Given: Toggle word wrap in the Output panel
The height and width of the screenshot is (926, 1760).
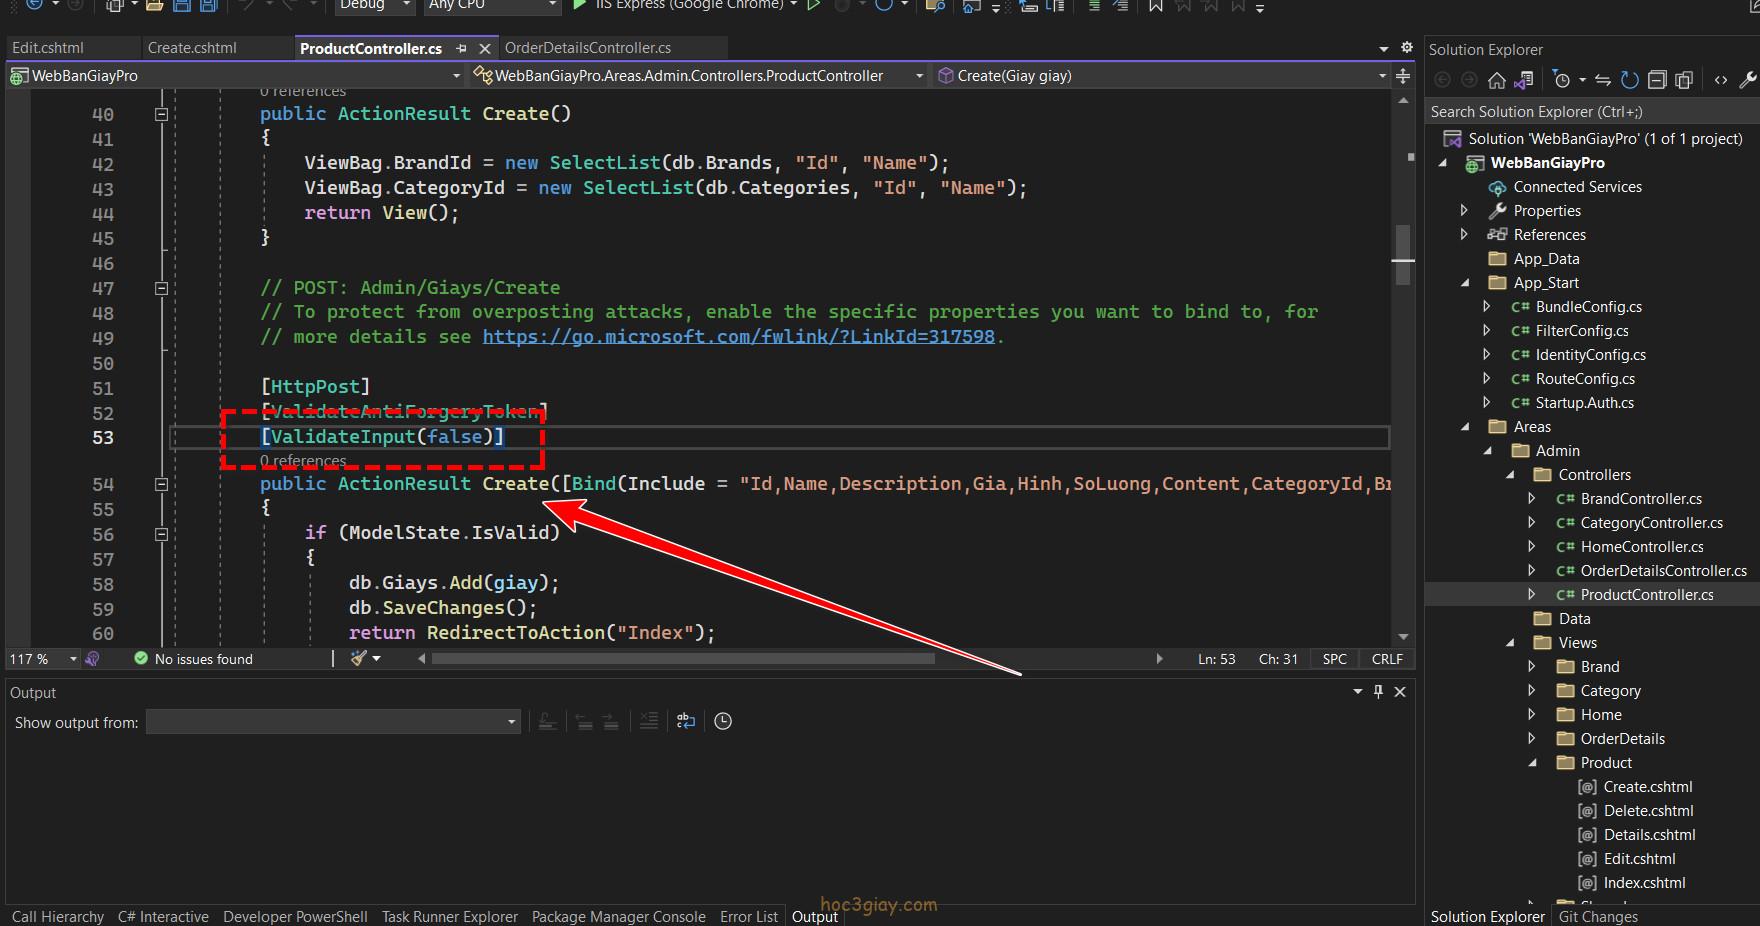Looking at the screenshot, I should pyautogui.click(x=686, y=721).
